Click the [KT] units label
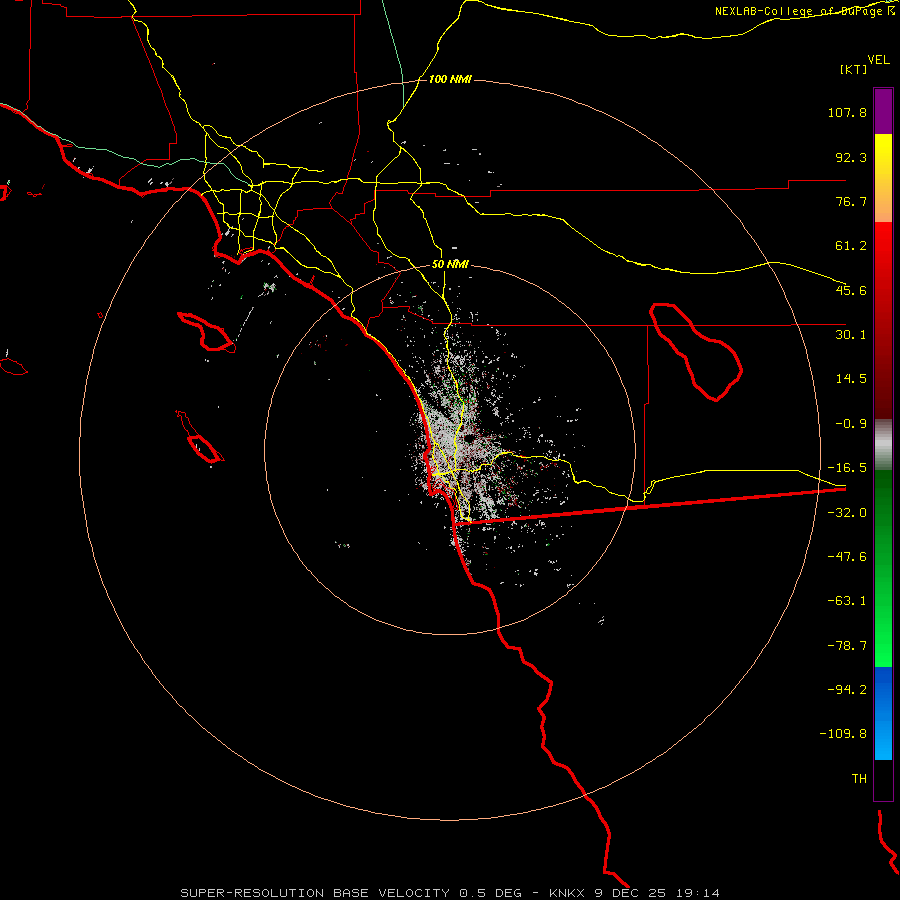This screenshot has height=900, width=900. click(x=853, y=69)
